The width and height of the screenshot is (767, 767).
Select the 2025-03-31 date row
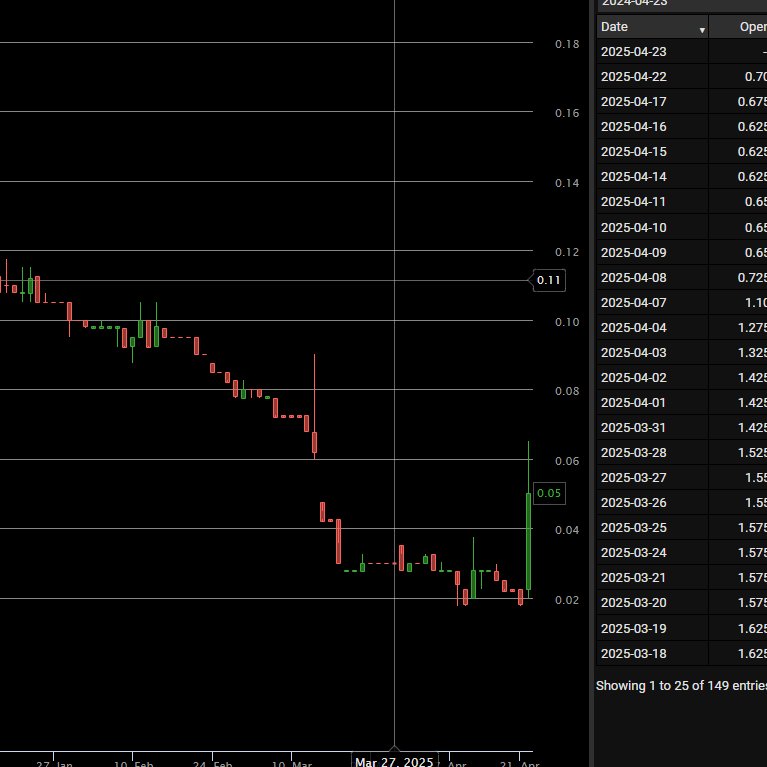[682, 427]
